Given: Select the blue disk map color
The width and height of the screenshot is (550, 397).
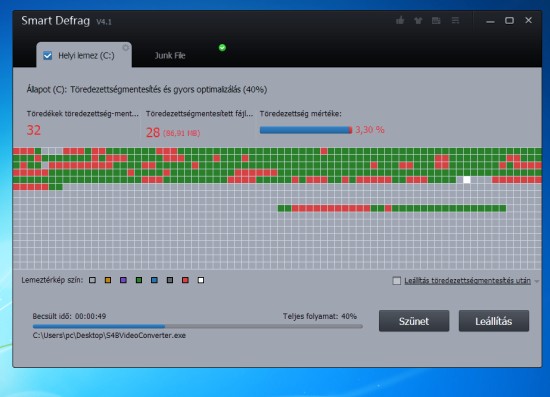Looking at the screenshot, I should click(154, 280).
